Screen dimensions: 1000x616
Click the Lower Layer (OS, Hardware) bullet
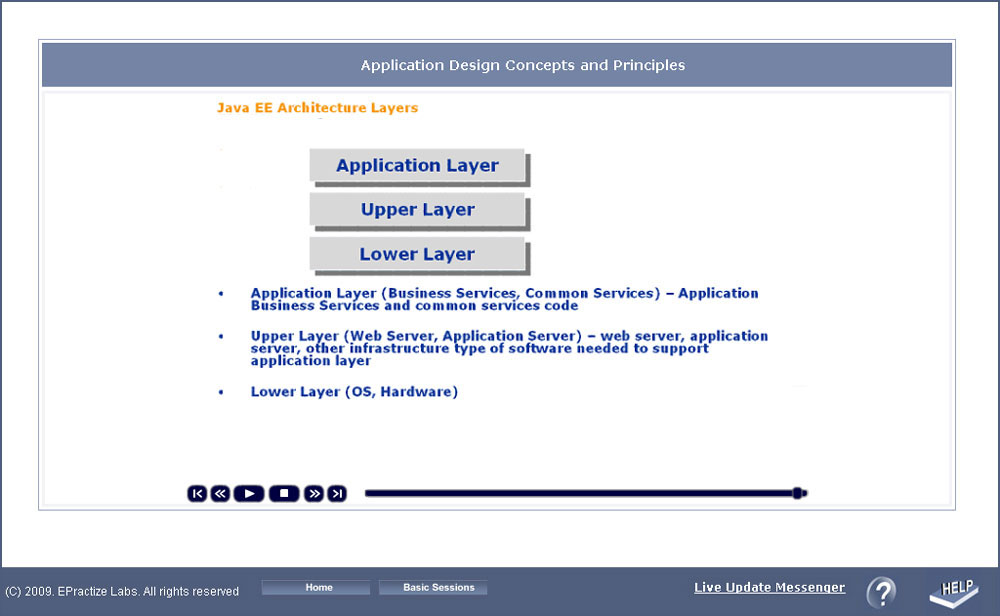tap(354, 392)
